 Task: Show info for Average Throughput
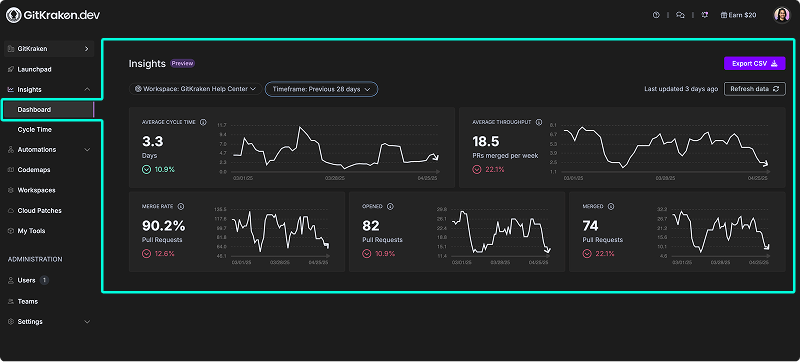[539, 122]
